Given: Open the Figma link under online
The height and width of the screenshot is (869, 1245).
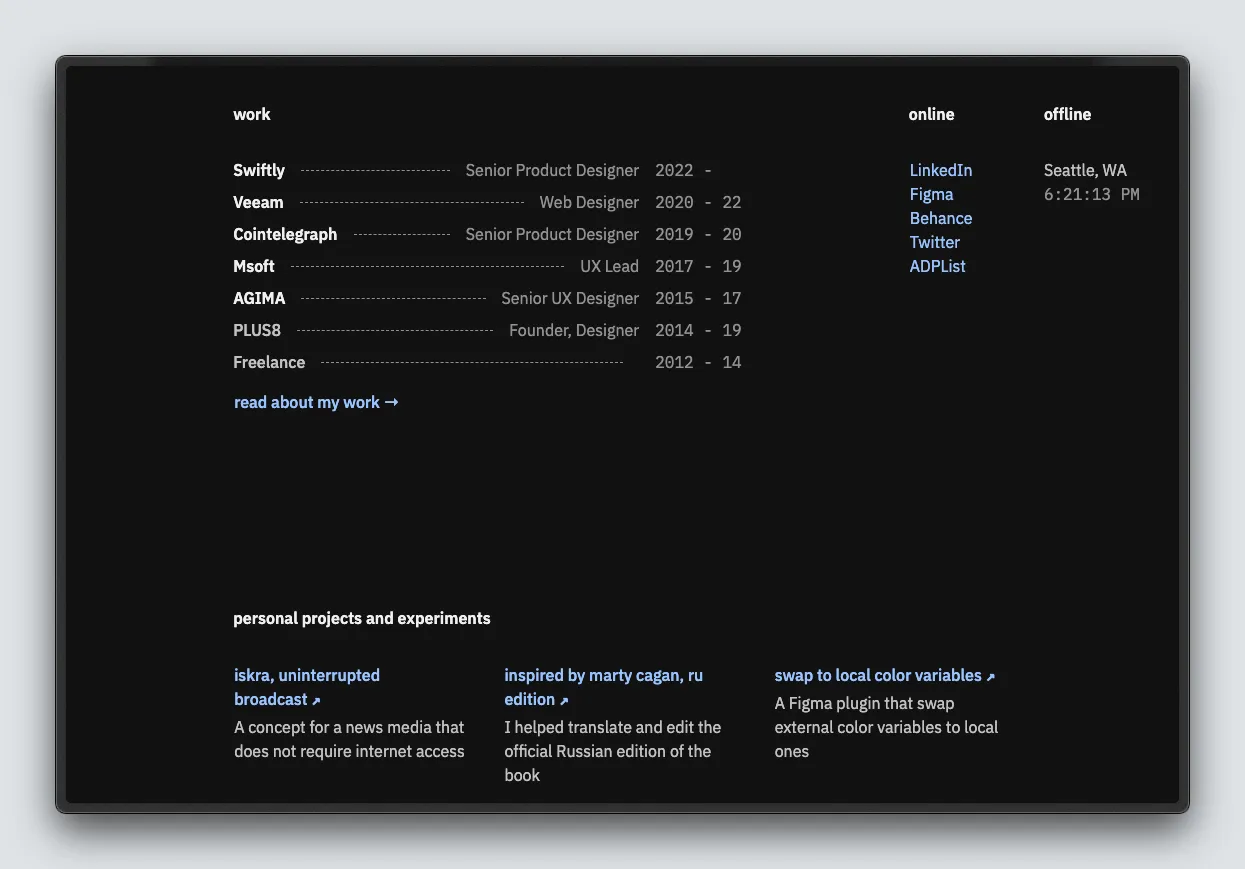Looking at the screenshot, I should click(931, 194).
